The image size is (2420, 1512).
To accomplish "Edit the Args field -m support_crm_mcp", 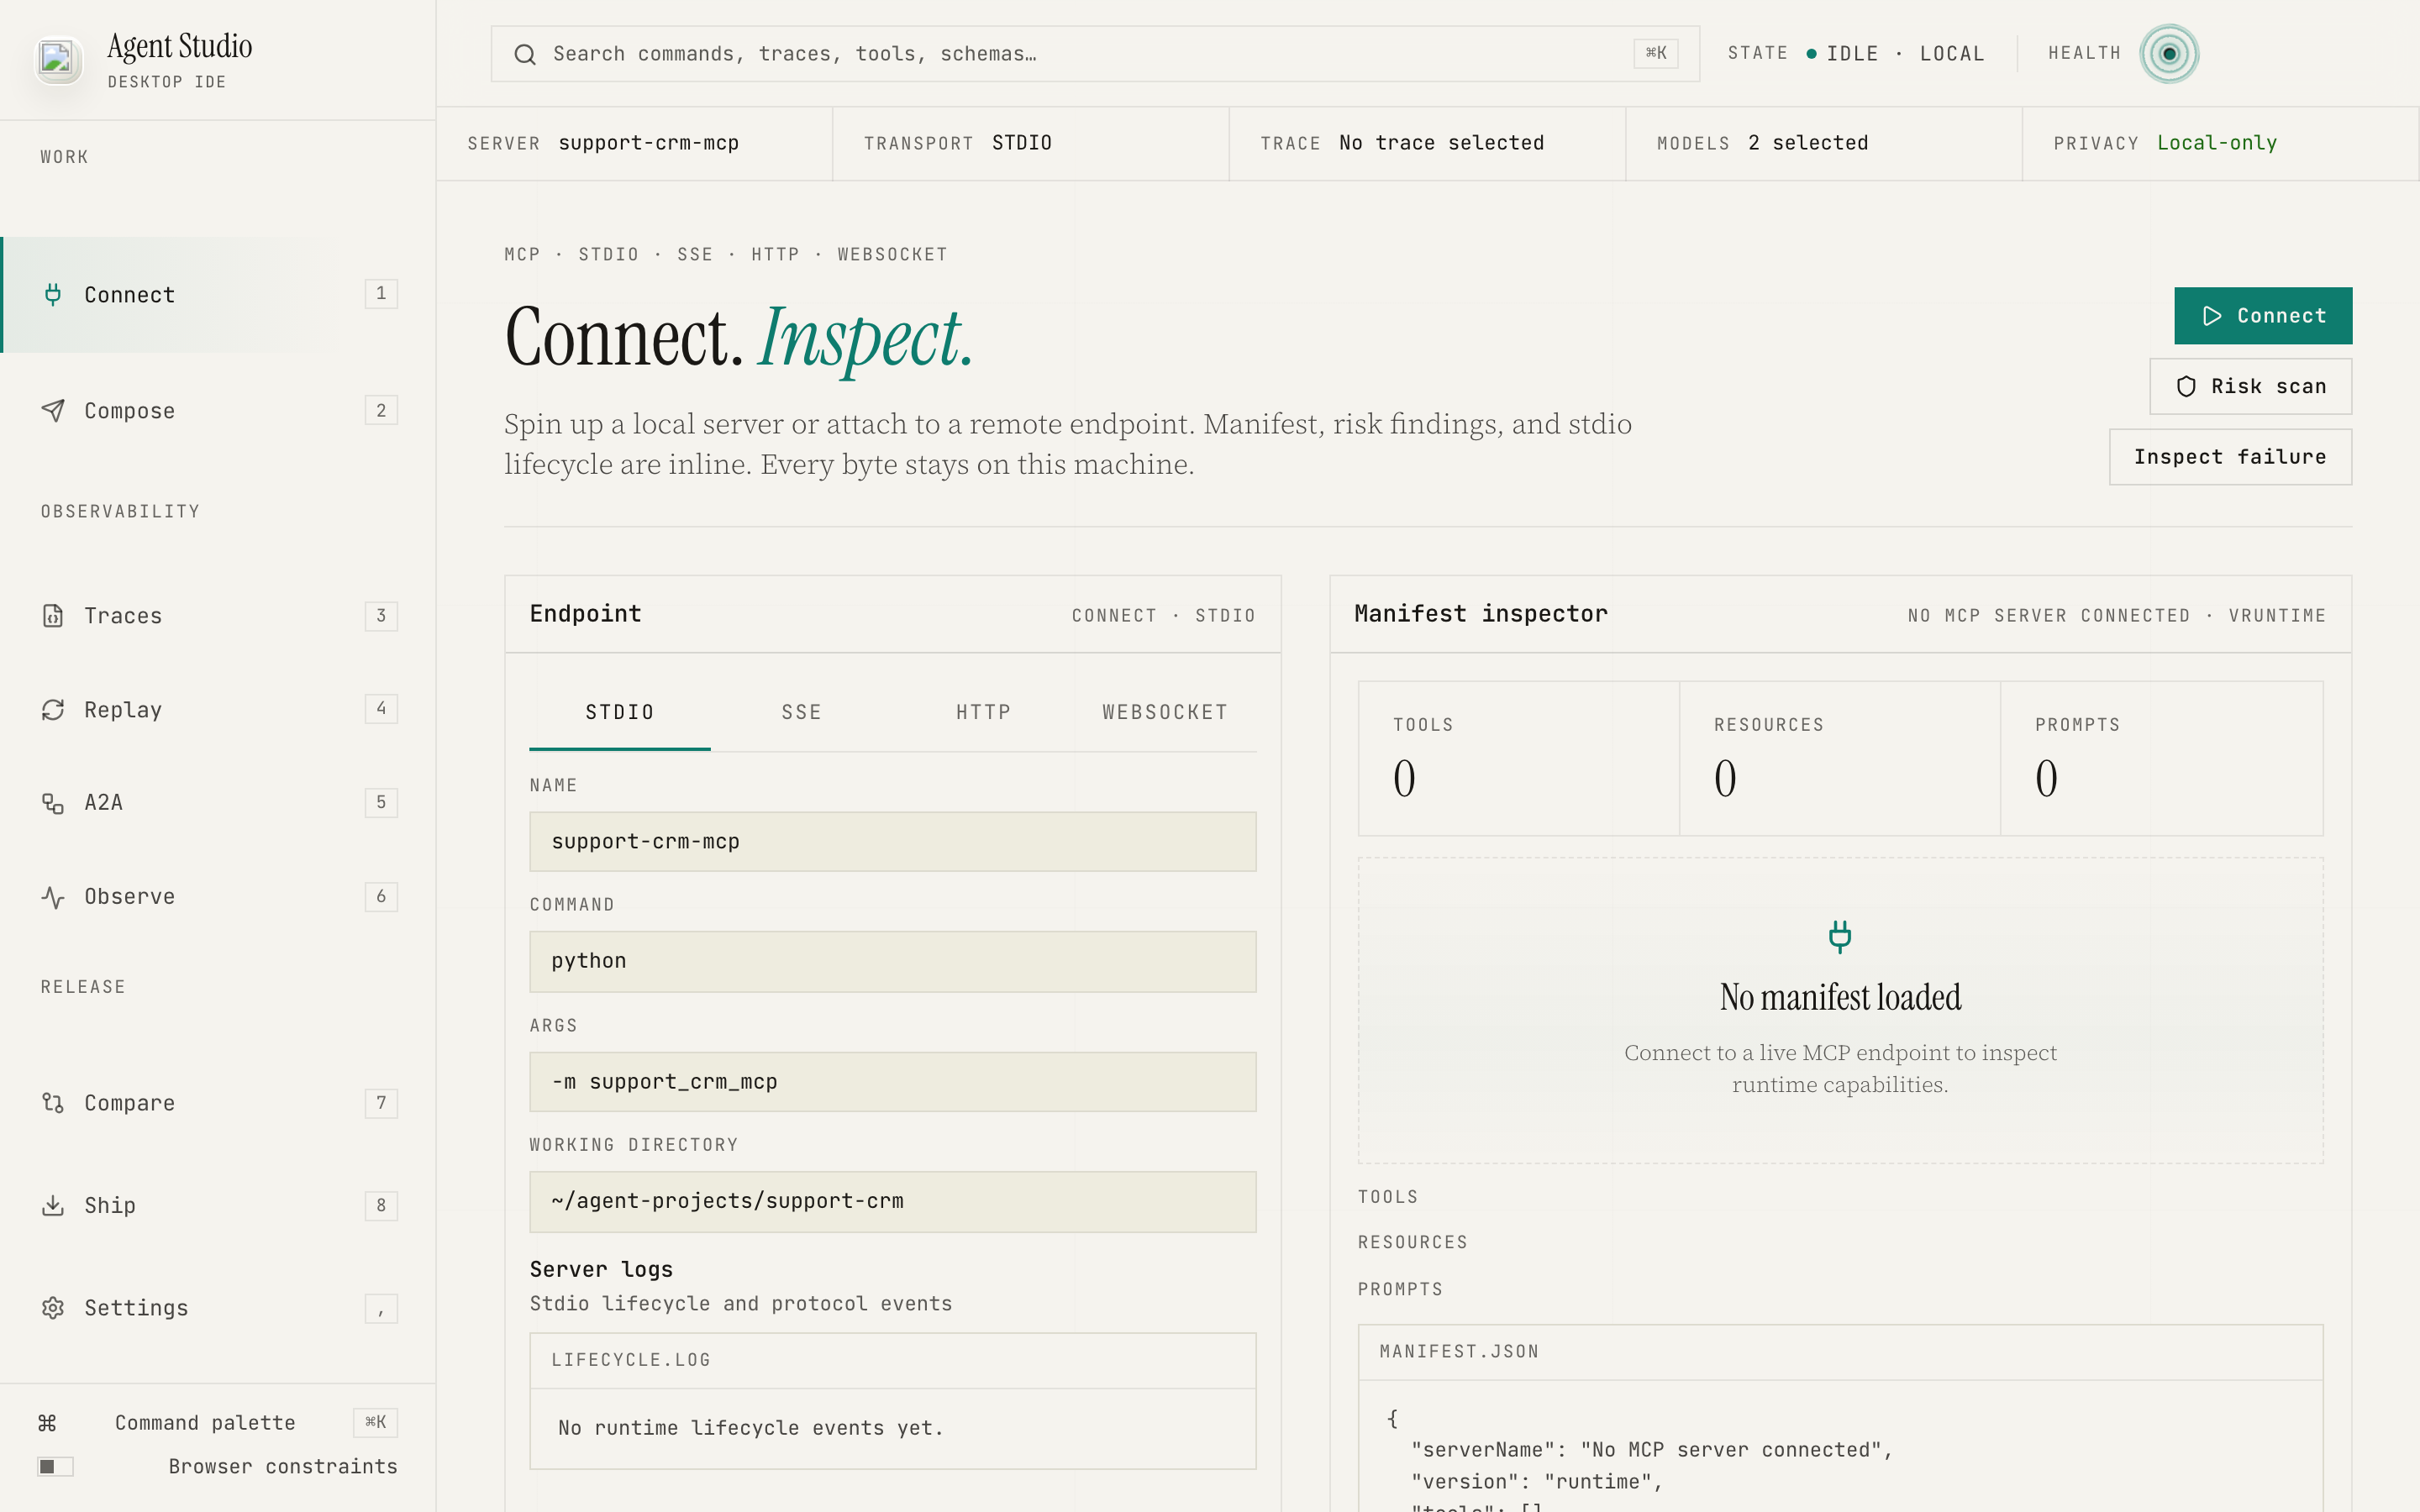I will click(x=893, y=1082).
